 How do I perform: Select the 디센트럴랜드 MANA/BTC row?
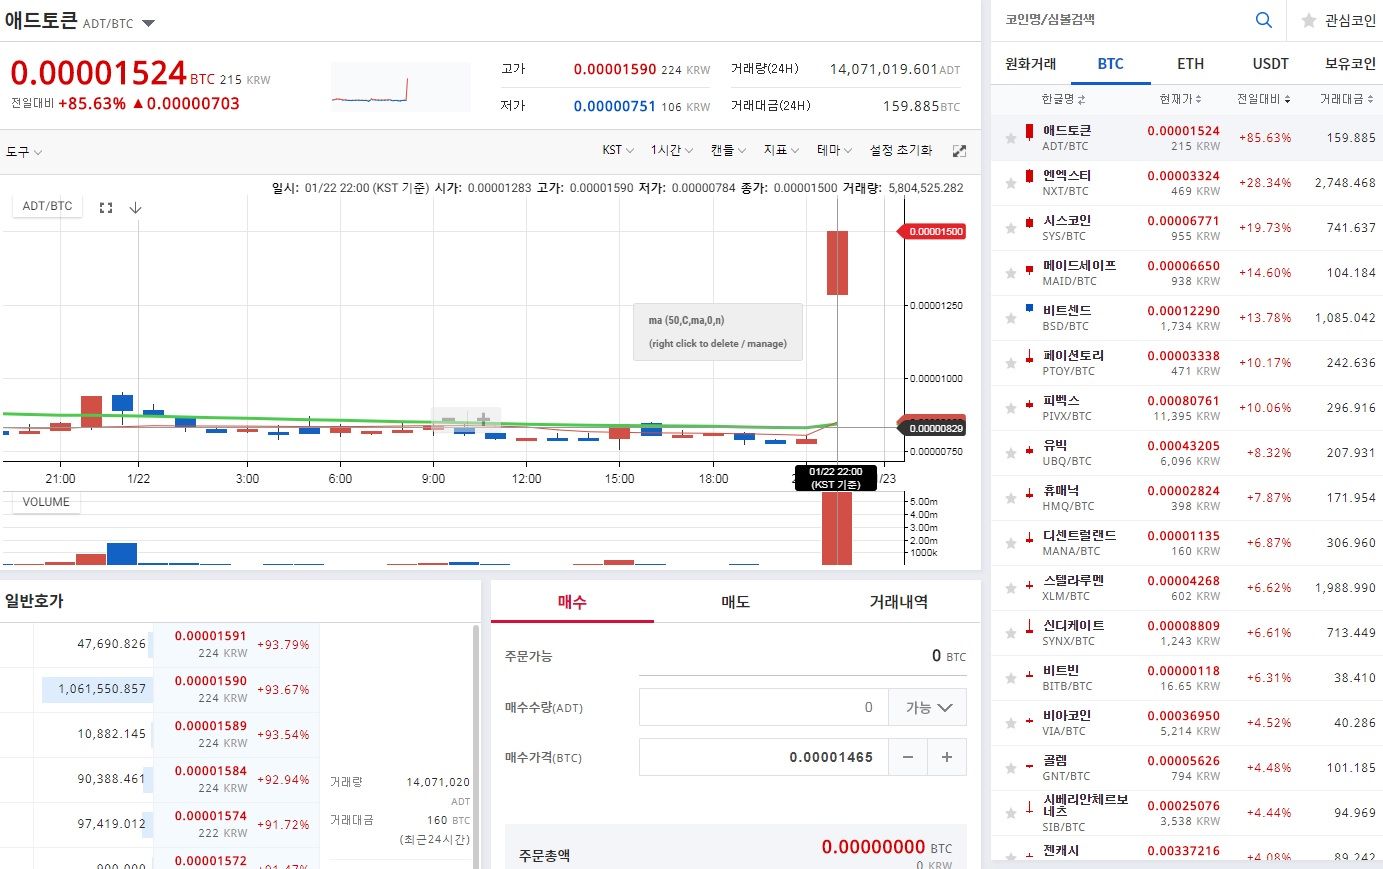tap(1187, 543)
